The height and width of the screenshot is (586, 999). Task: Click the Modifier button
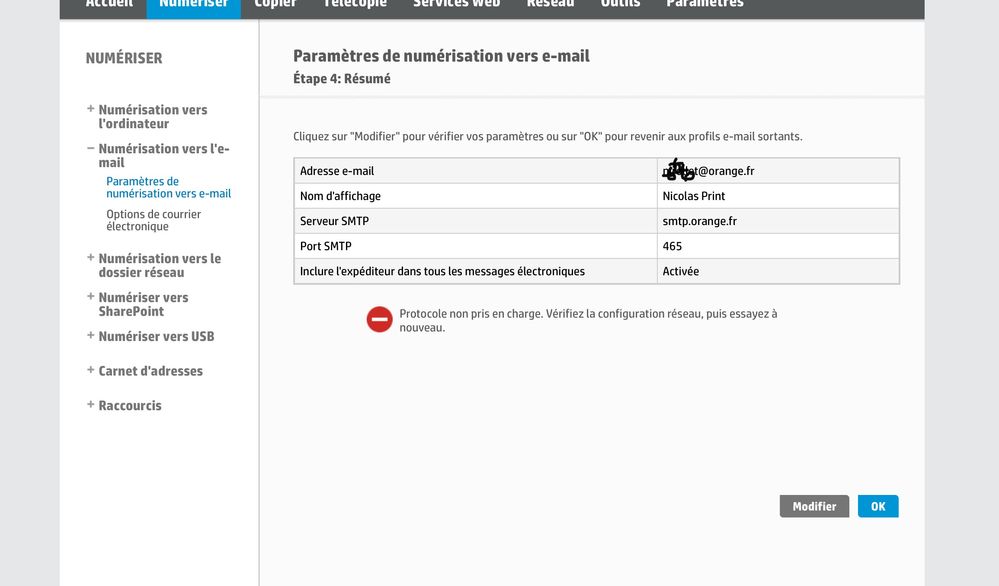(814, 506)
